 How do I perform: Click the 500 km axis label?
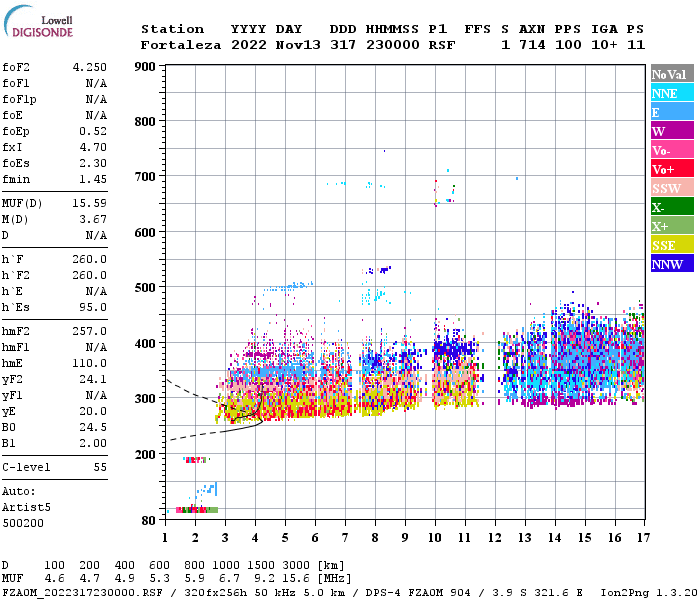(x=145, y=288)
